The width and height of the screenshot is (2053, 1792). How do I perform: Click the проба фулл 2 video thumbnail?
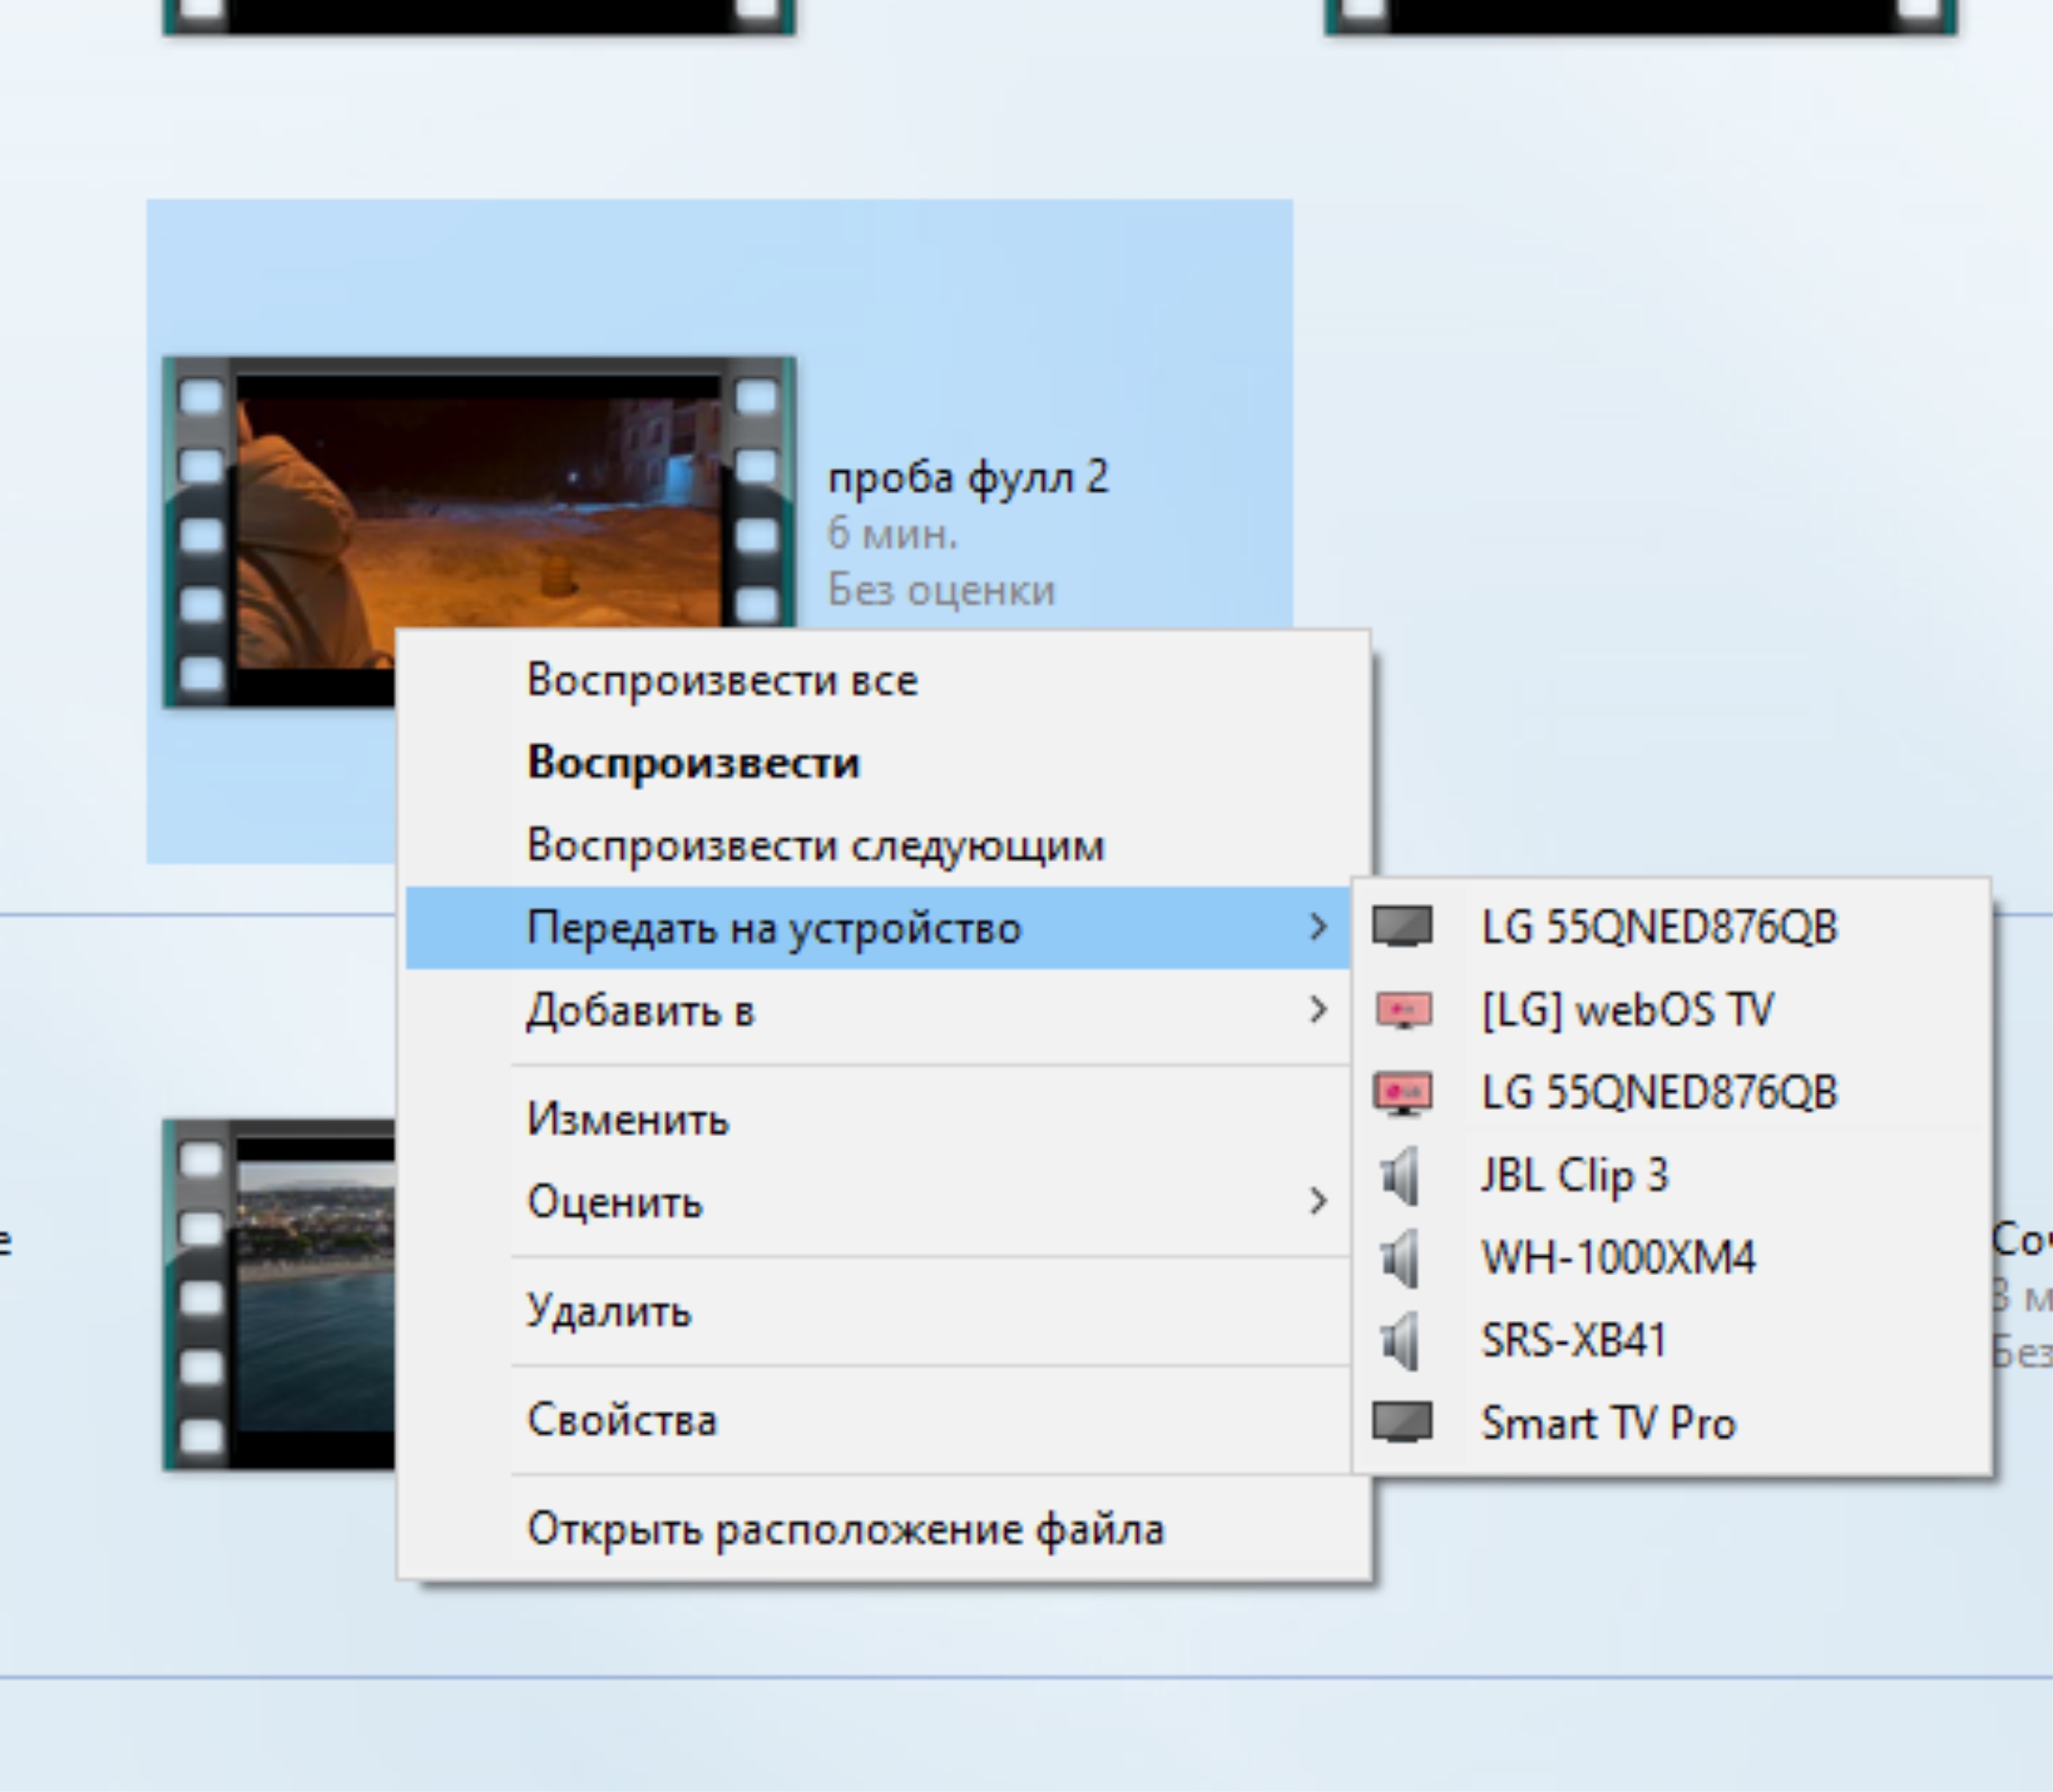click(478, 500)
